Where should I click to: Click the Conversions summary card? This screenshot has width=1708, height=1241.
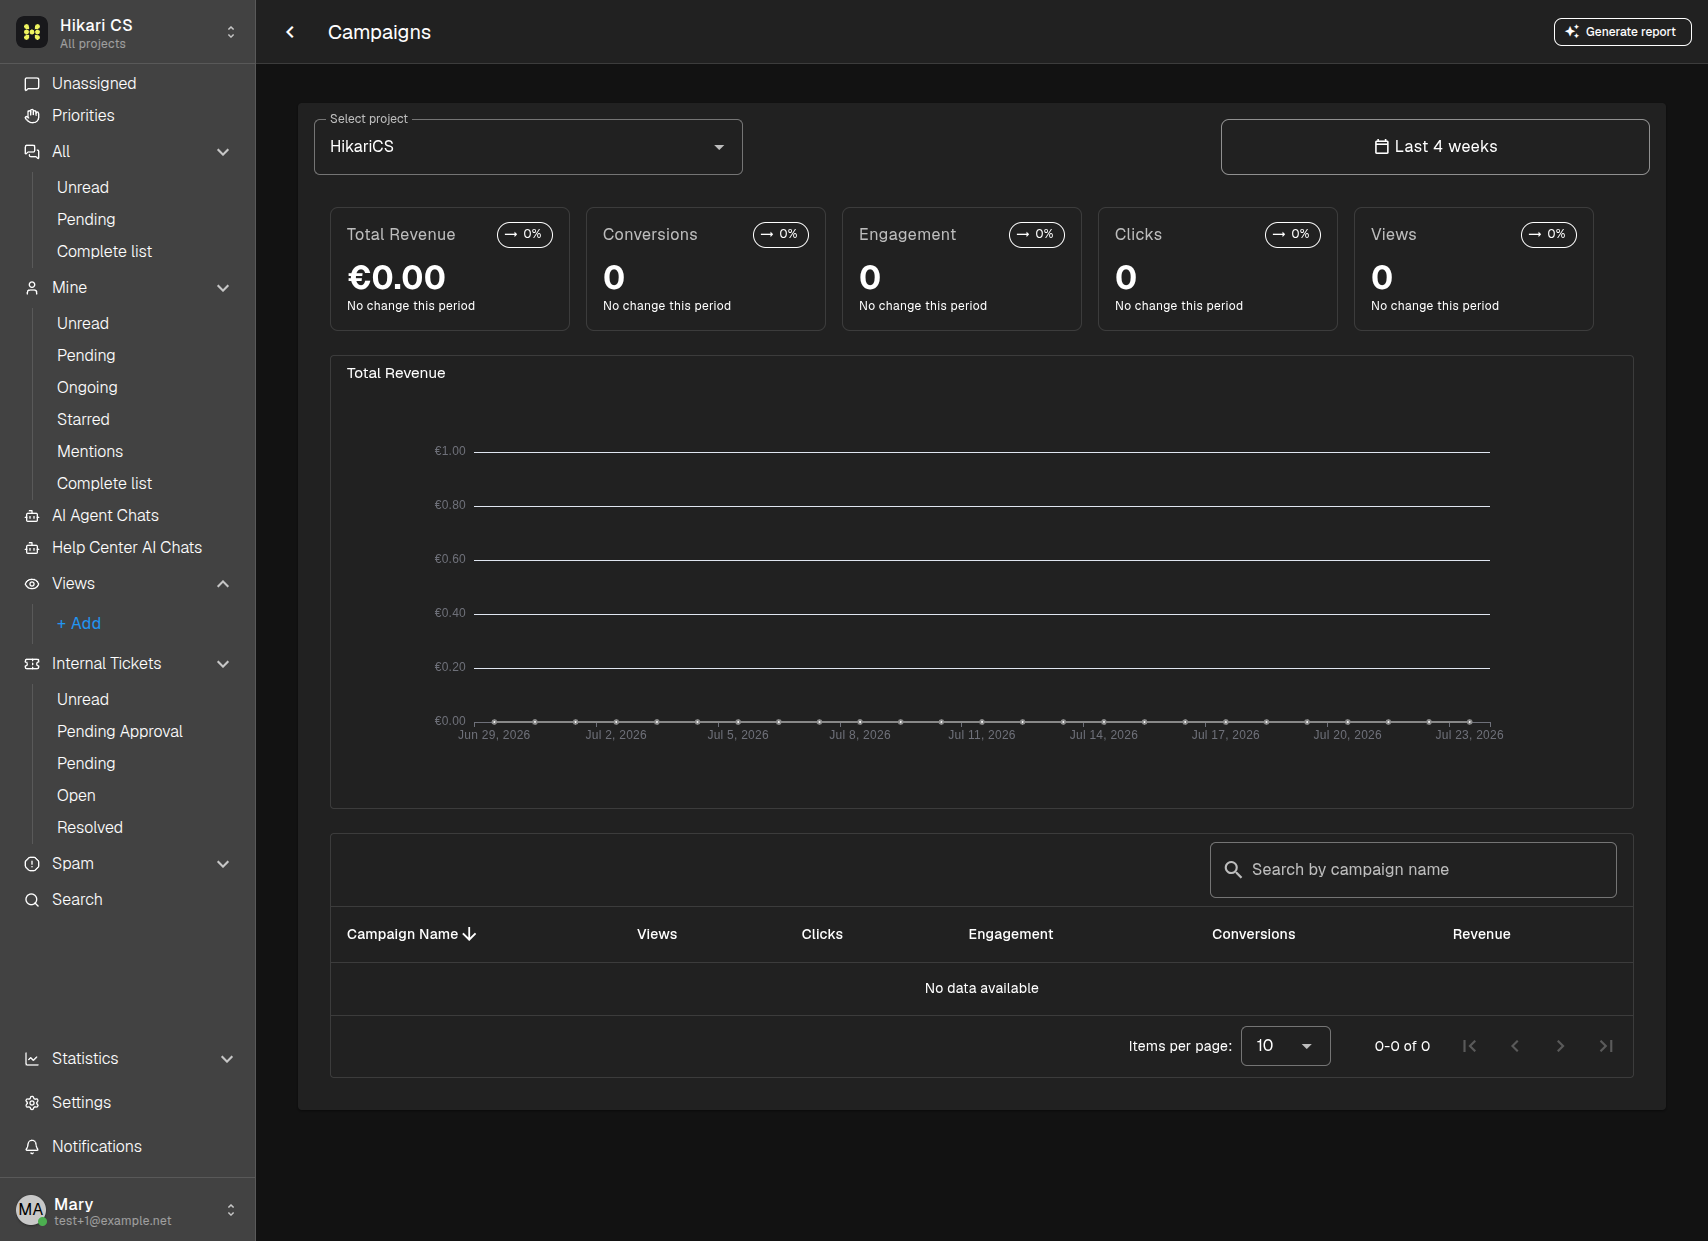pos(706,269)
